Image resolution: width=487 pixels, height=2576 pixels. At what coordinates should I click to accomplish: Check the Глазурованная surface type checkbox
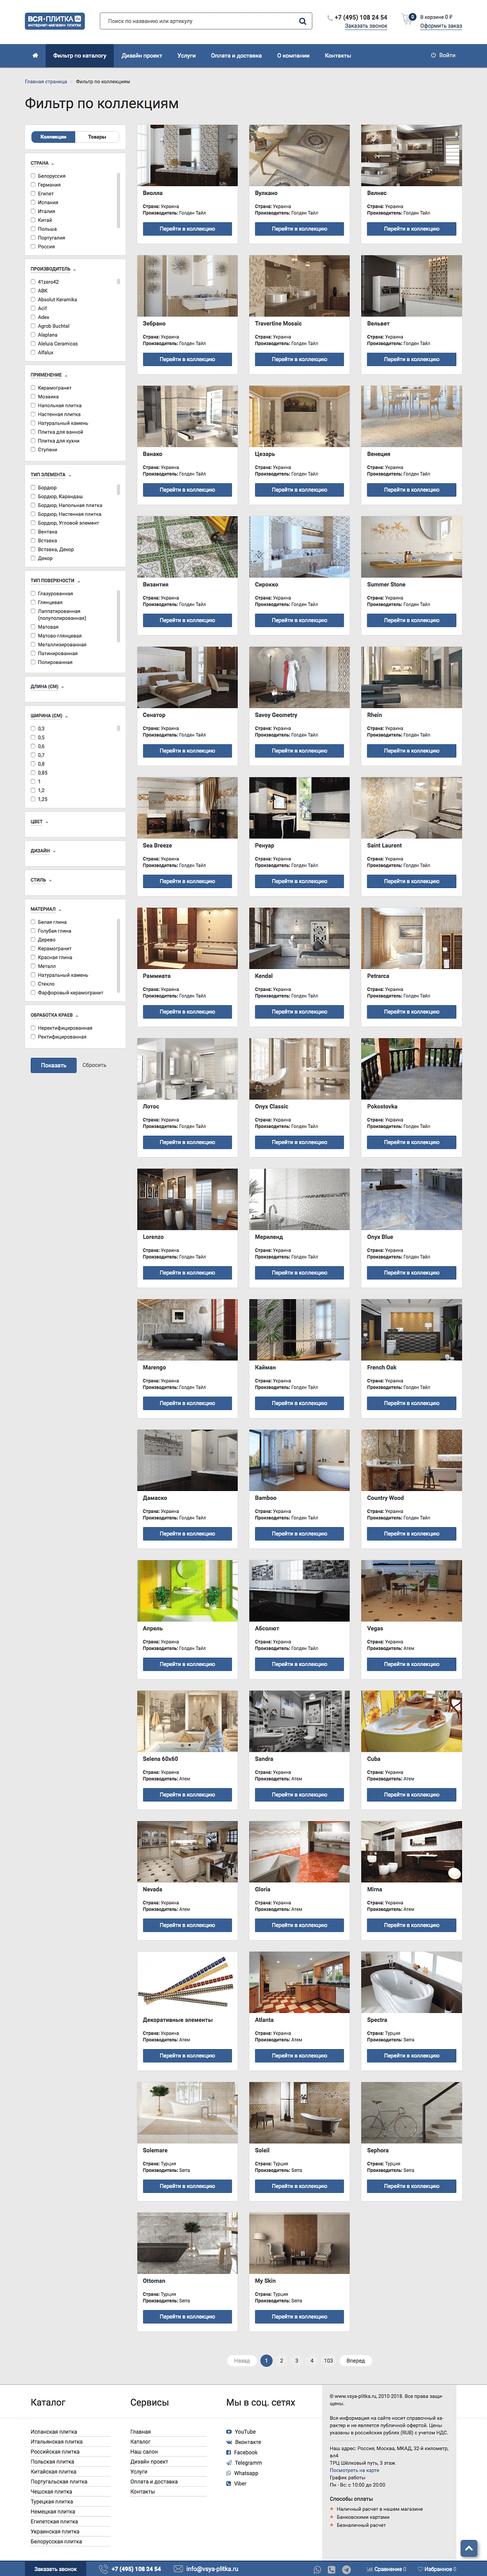[x=33, y=593]
